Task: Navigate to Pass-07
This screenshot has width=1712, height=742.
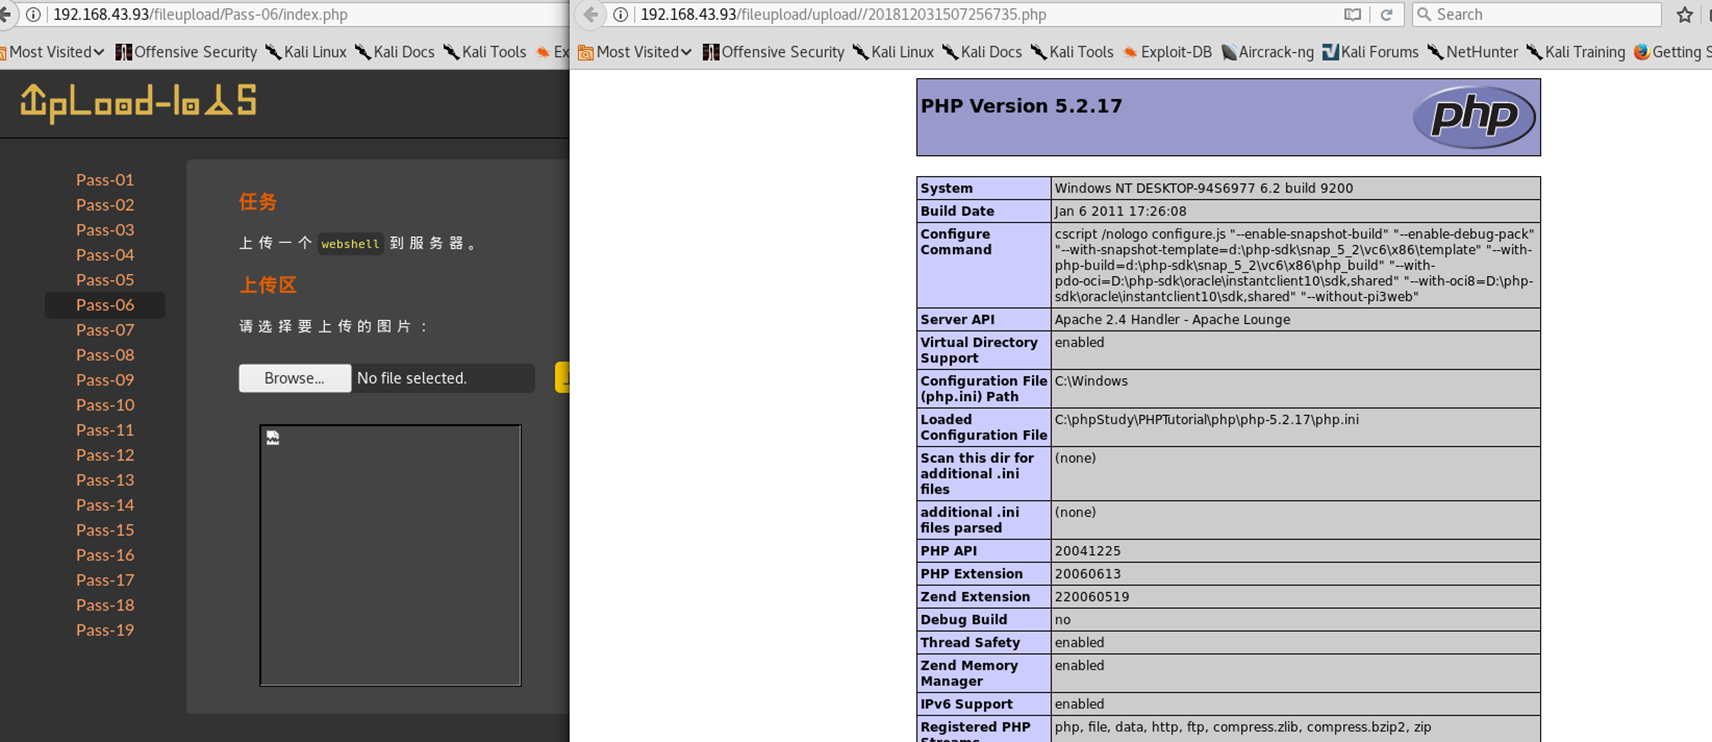Action: pyautogui.click(x=105, y=330)
